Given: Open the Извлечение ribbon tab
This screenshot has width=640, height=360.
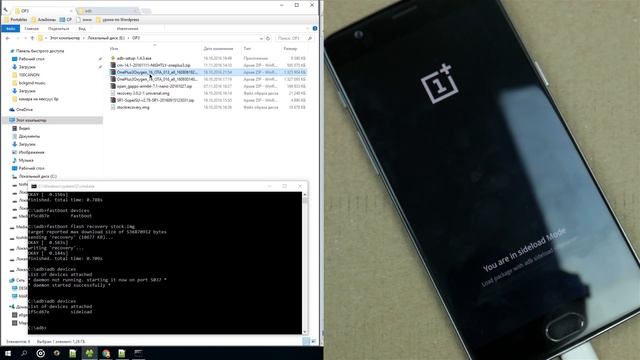Looking at the screenshot, I should click(127, 29).
